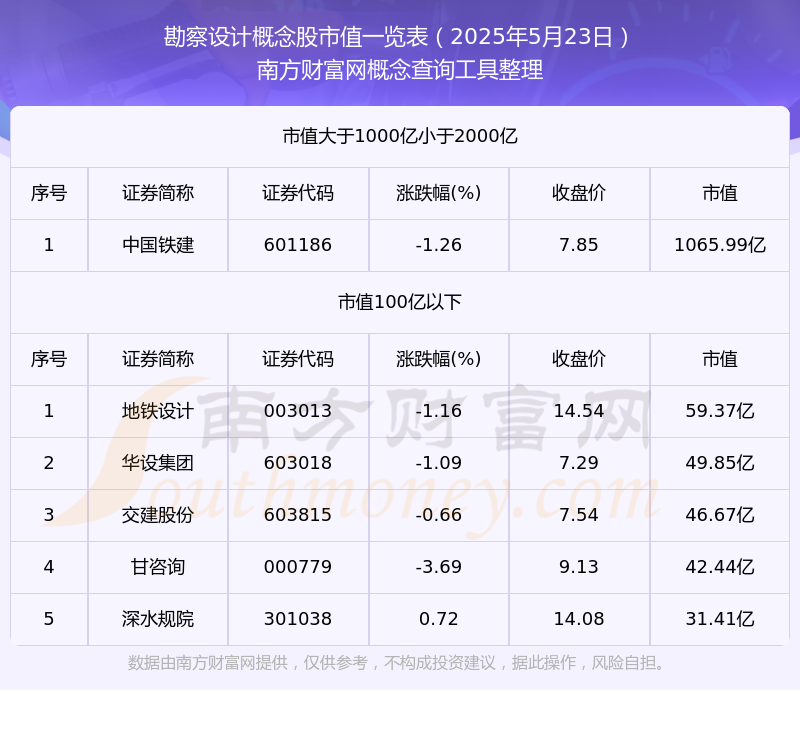The height and width of the screenshot is (740, 800).
Task: Select the 深水规院 stock name cell
Action: (158, 619)
